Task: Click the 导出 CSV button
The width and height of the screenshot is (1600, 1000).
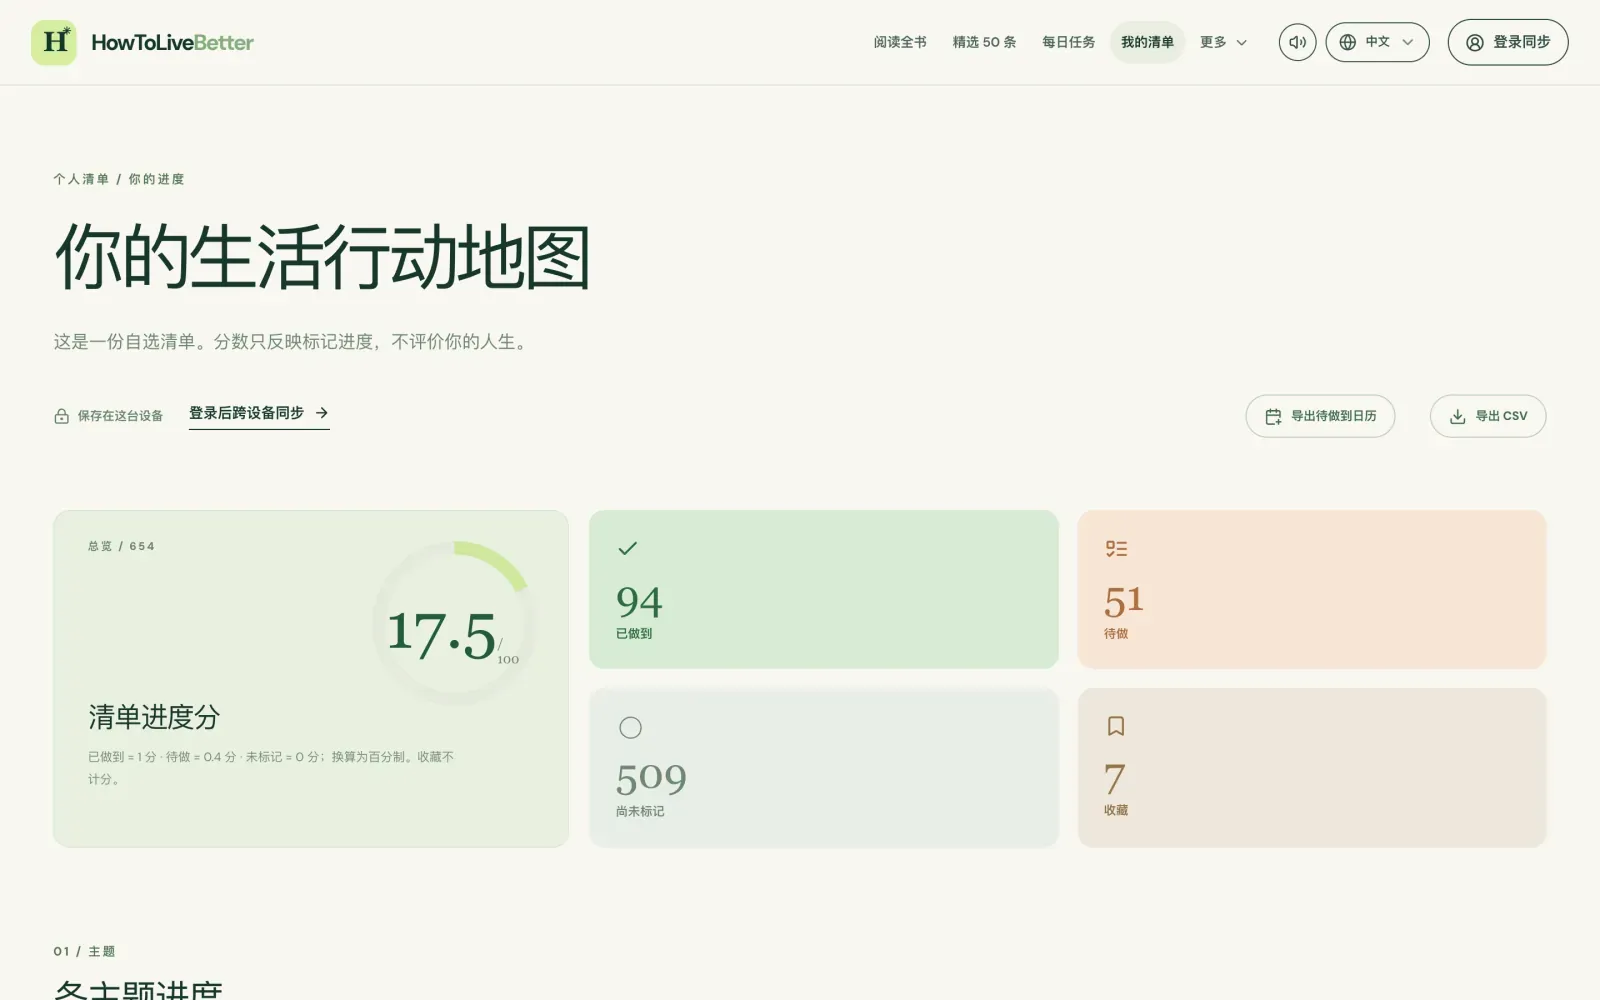Action: pyautogui.click(x=1488, y=416)
